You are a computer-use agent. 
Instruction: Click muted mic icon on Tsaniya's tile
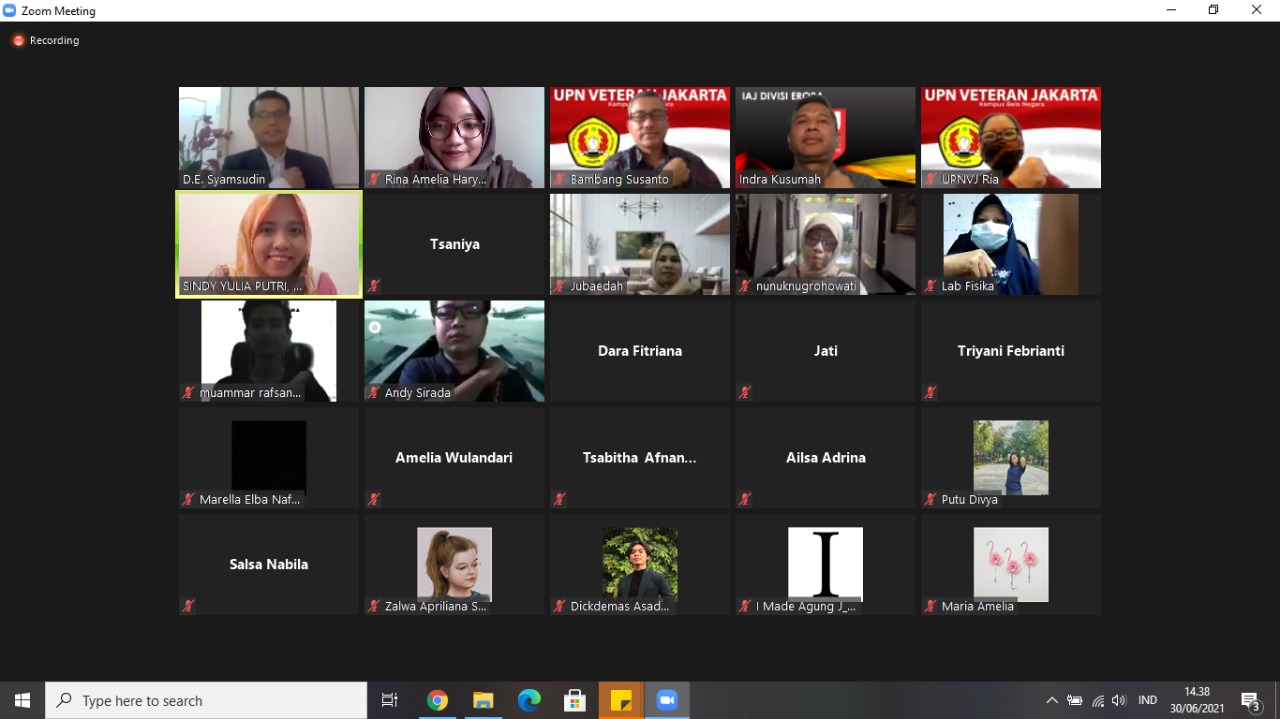(374, 286)
